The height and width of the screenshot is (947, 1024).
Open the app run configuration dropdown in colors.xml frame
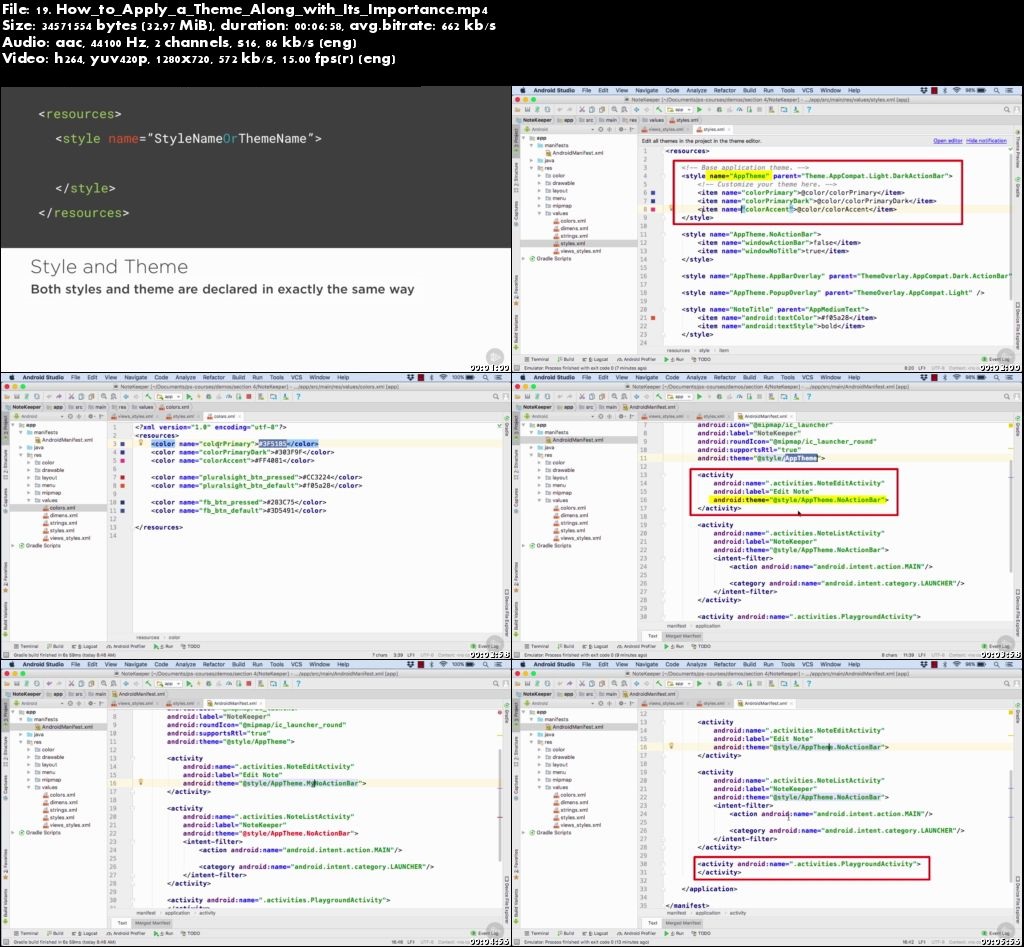[168, 396]
